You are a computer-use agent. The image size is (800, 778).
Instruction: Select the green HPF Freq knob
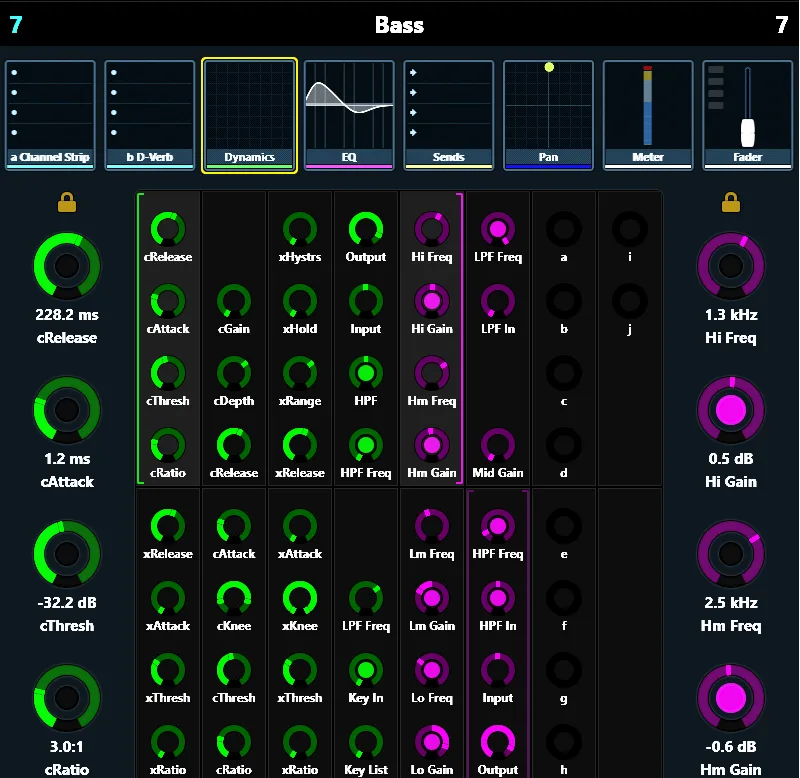[x=366, y=445]
